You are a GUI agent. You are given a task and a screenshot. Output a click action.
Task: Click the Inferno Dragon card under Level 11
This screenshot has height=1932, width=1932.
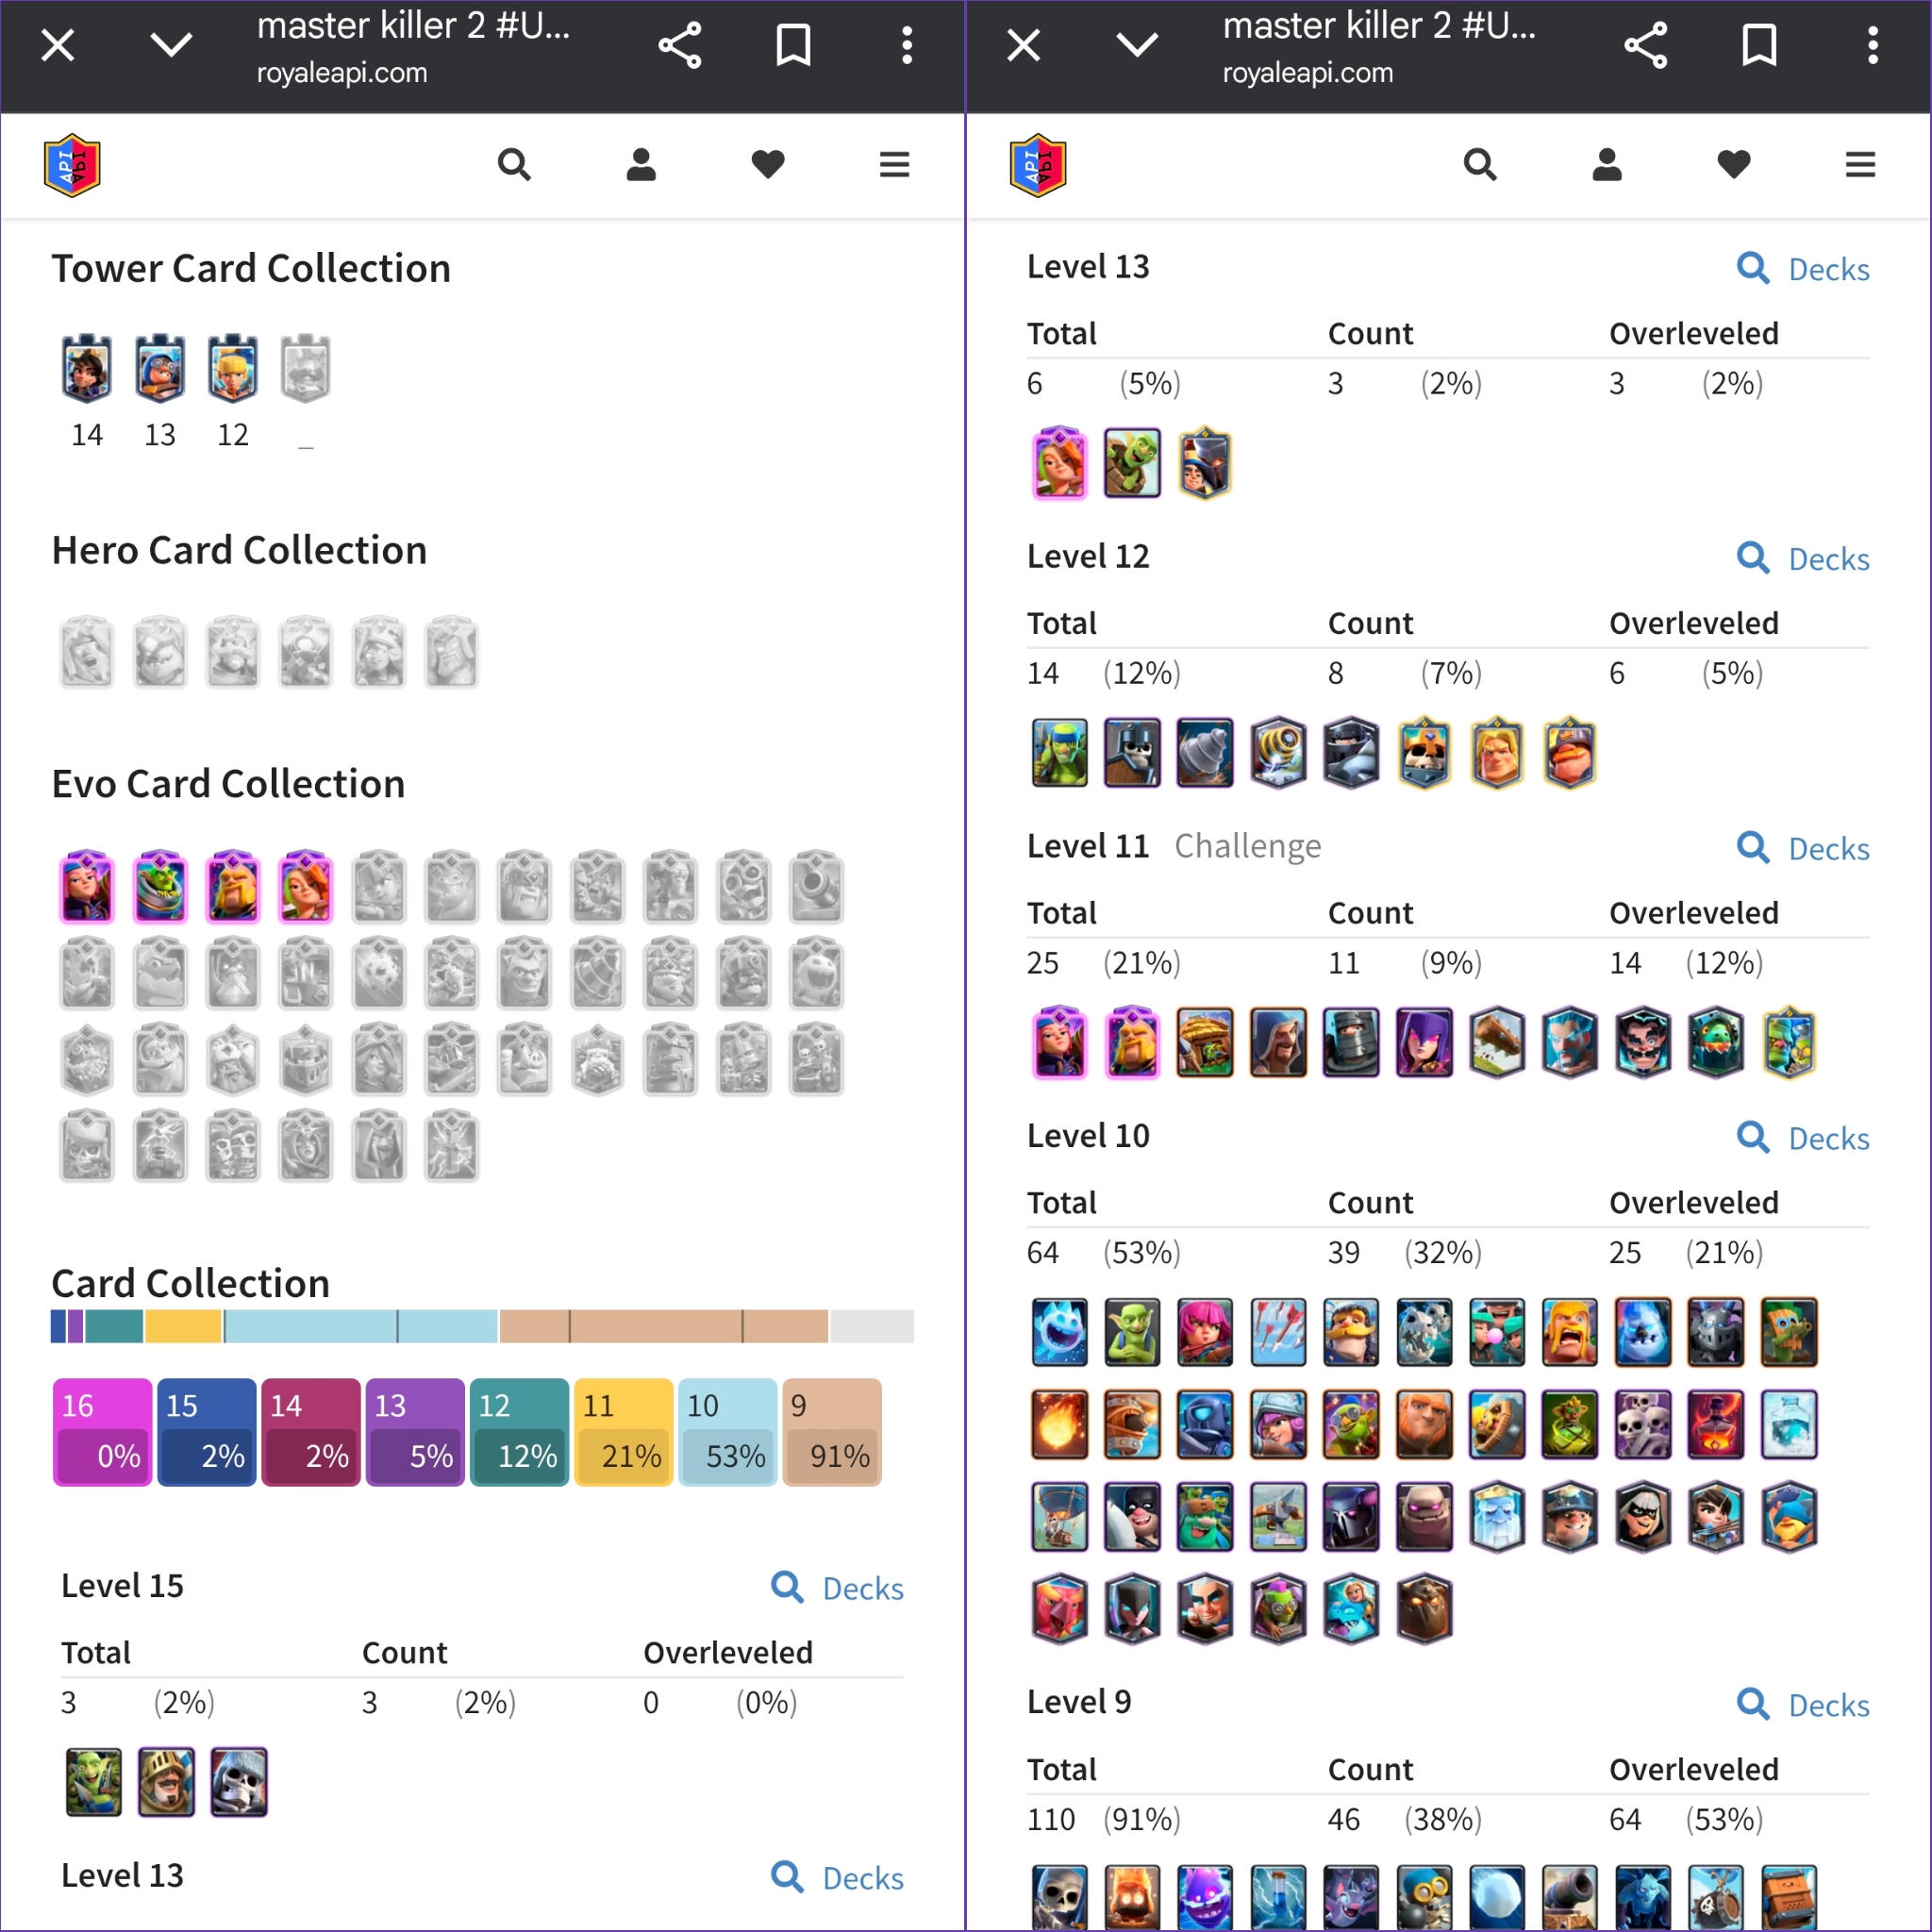click(x=1716, y=1042)
